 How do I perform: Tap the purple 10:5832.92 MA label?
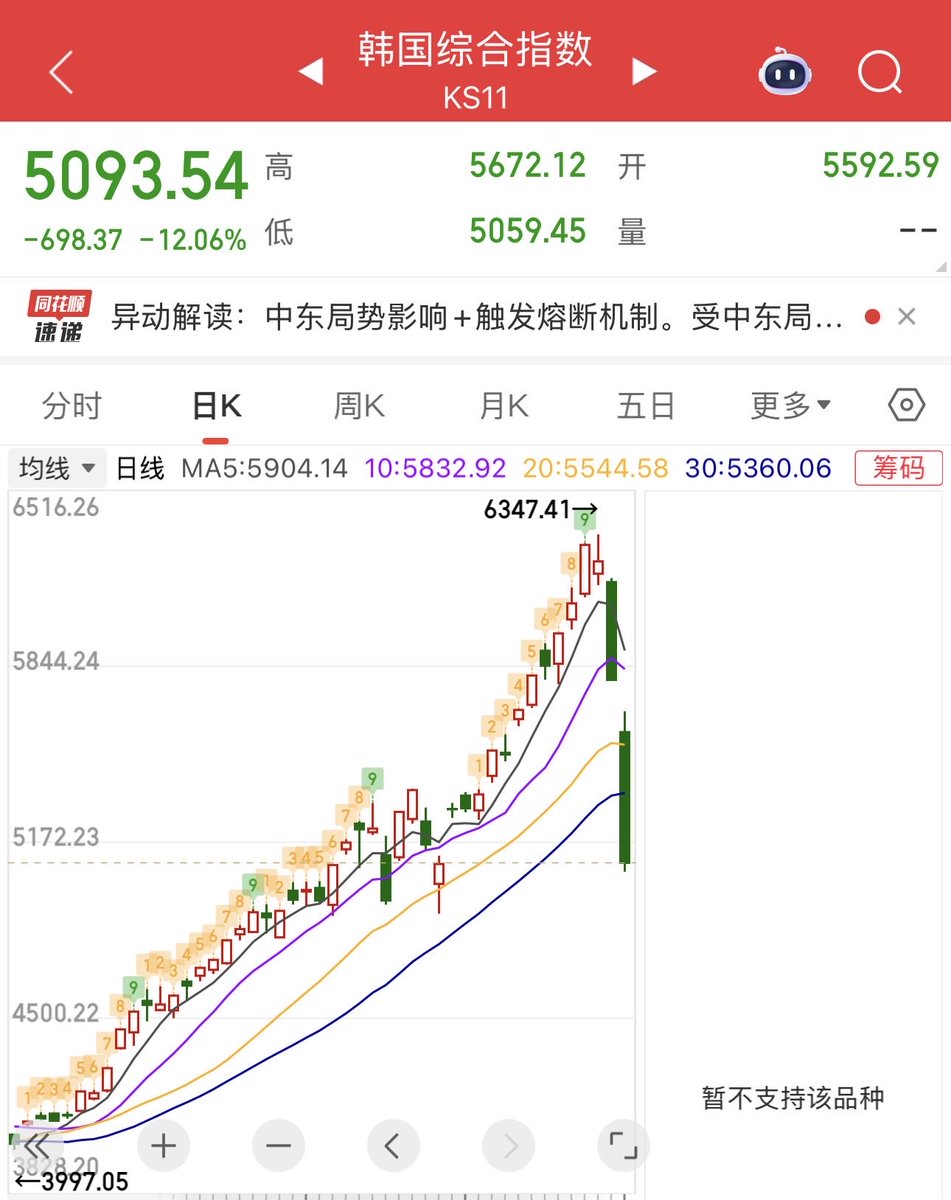[x=436, y=467]
